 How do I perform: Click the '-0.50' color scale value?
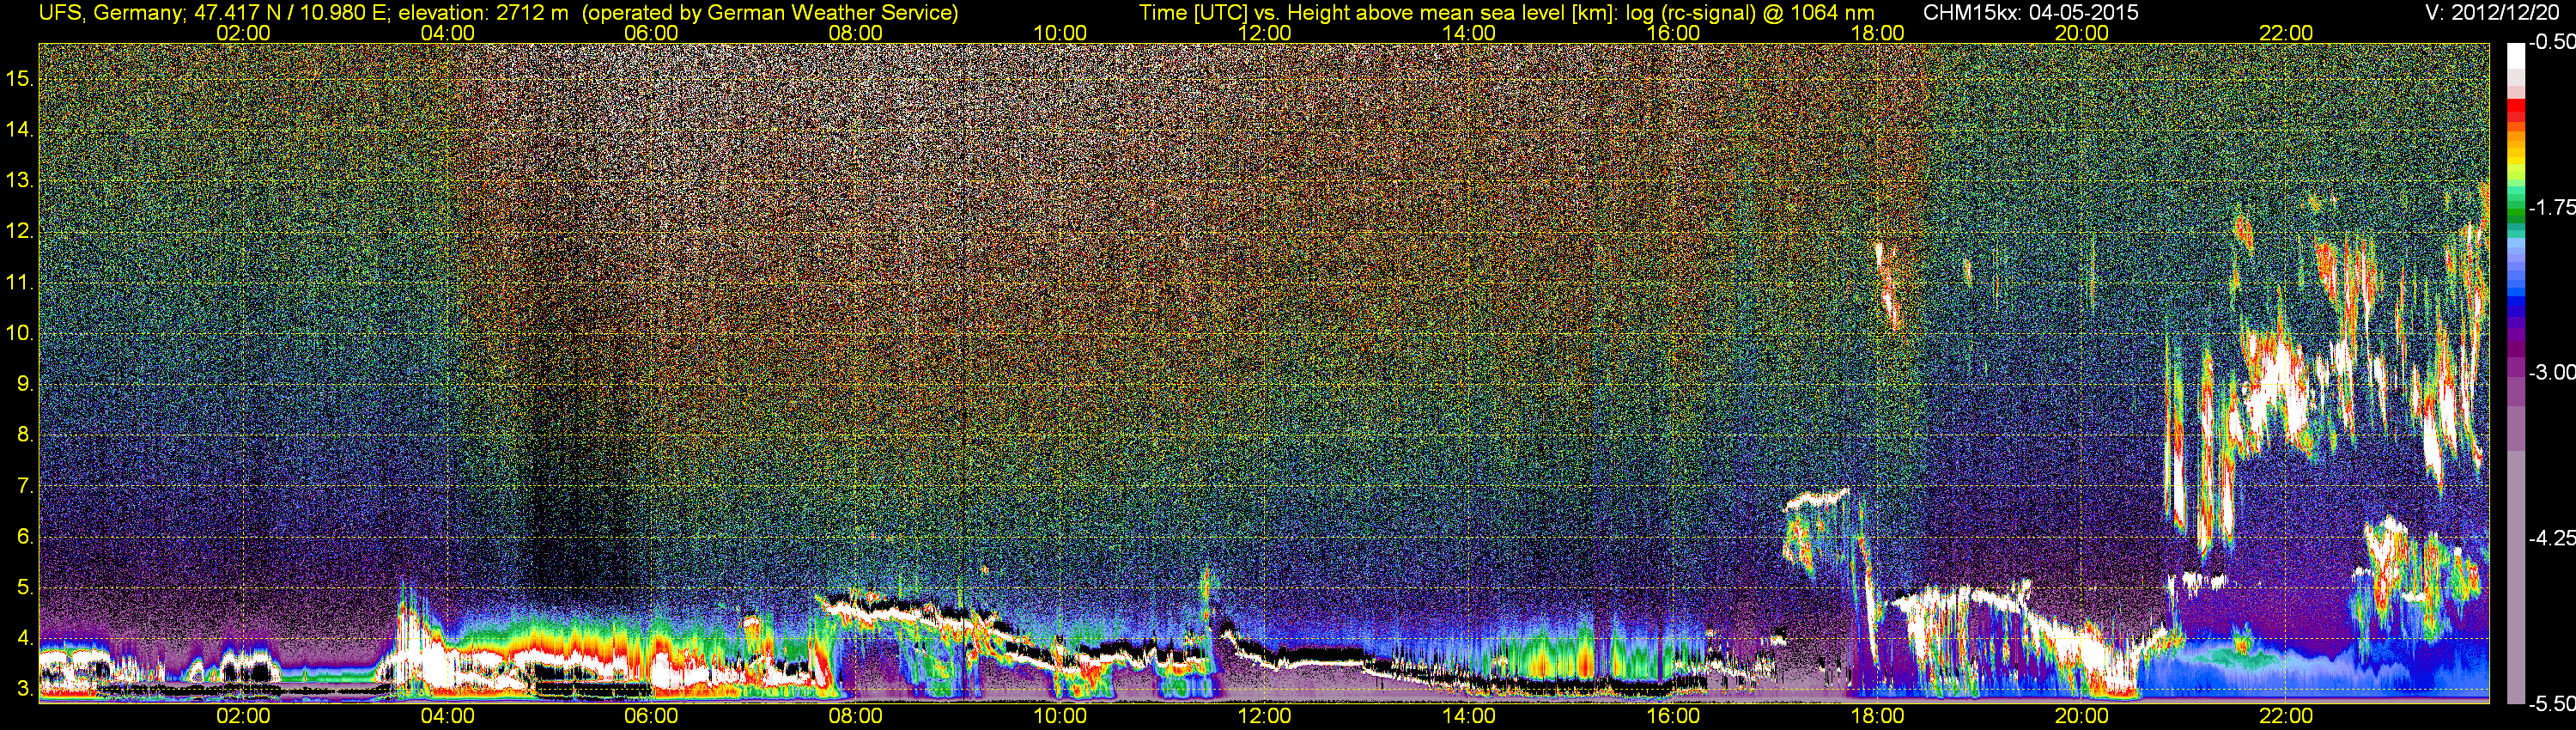[x=2552, y=42]
